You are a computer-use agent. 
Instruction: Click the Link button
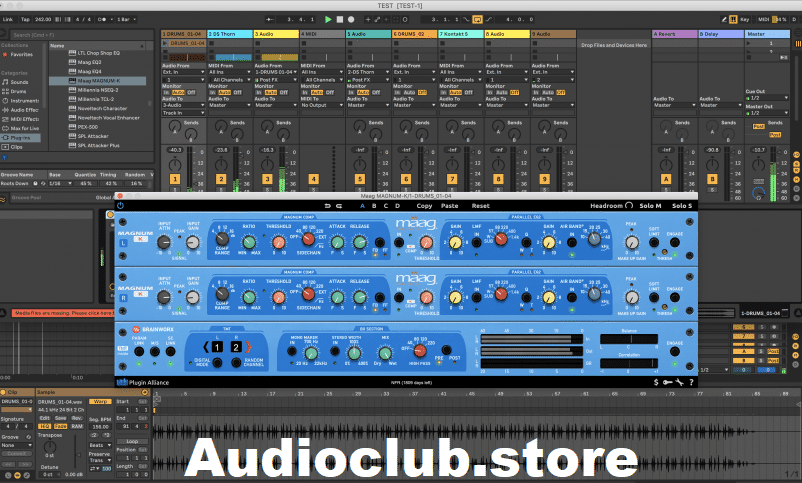(x=8, y=19)
